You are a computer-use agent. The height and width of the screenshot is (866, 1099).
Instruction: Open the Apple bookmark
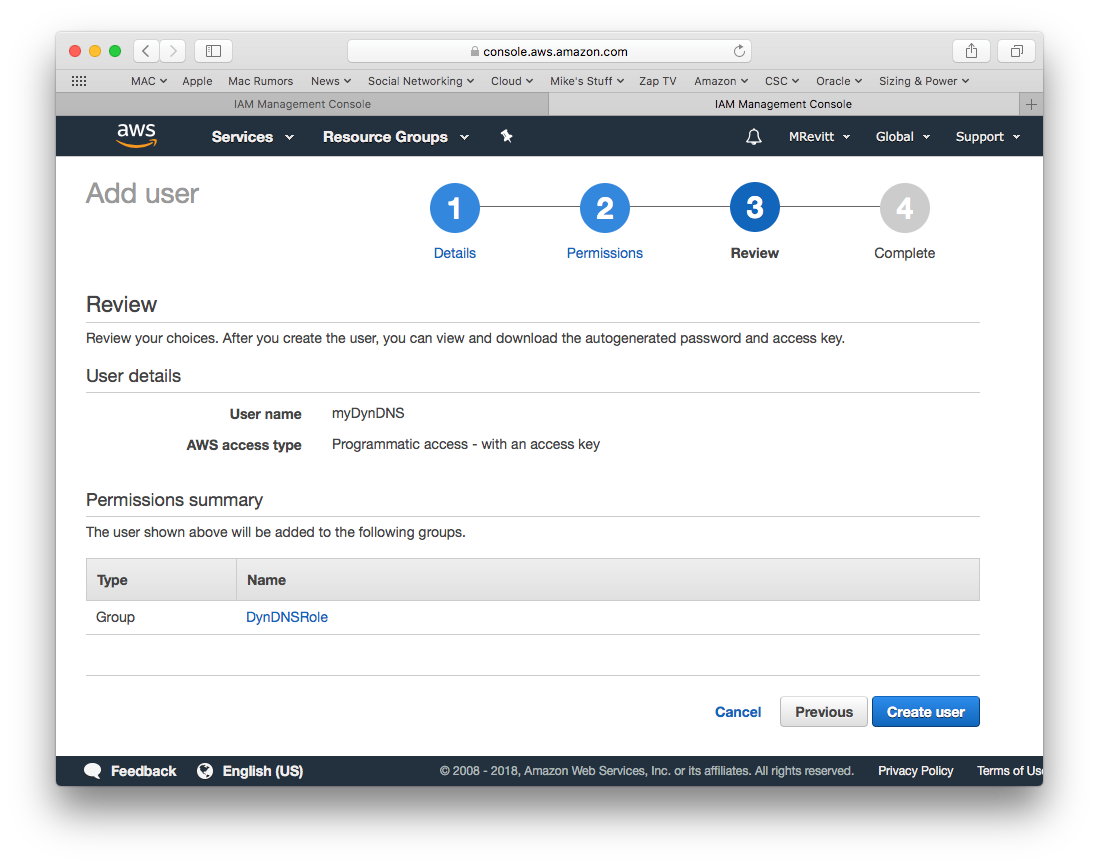point(197,81)
